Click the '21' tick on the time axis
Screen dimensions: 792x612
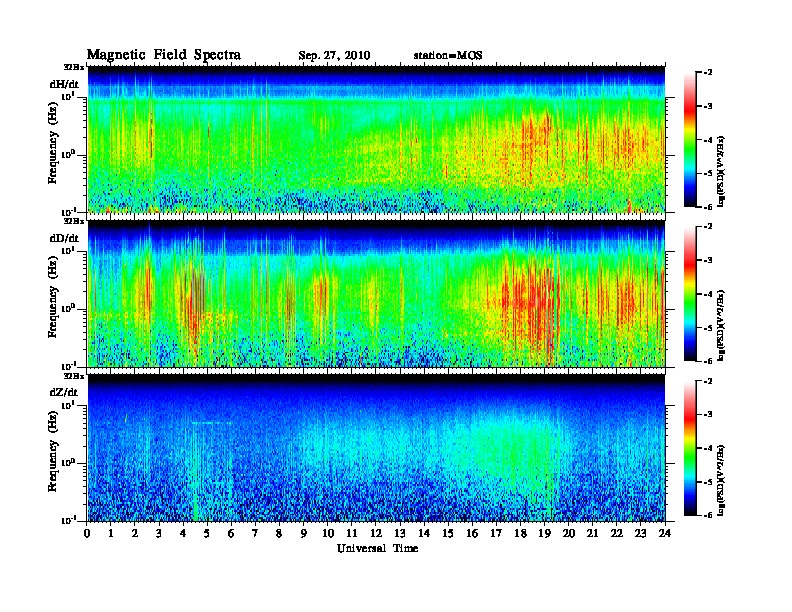click(592, 534)
